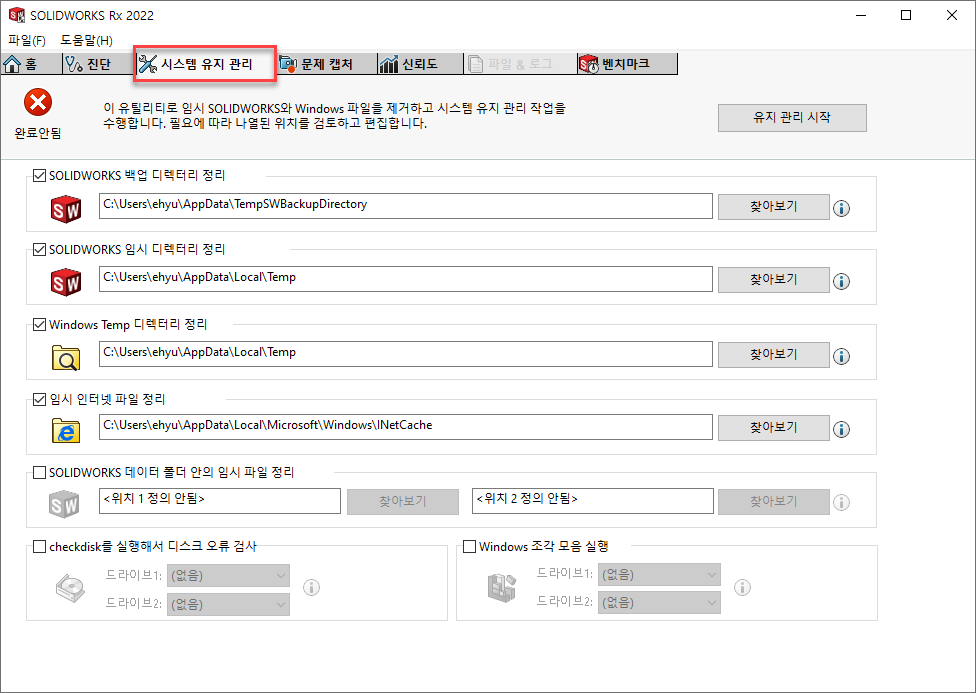Screen dimensions: 976x693
Task: Click the SW icon beside SOLIDWORKS temp path
Action: click(x=66, y=282)
